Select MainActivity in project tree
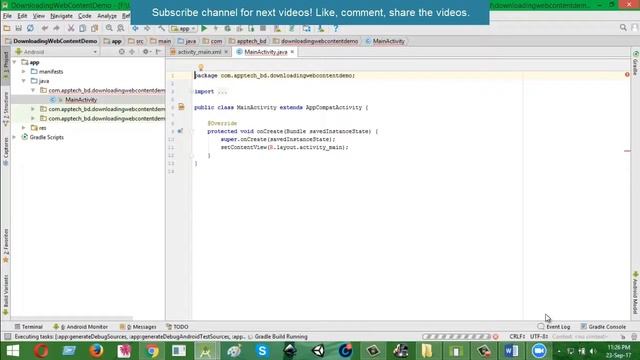Viewport: 640px width, 360px height. 81,100
